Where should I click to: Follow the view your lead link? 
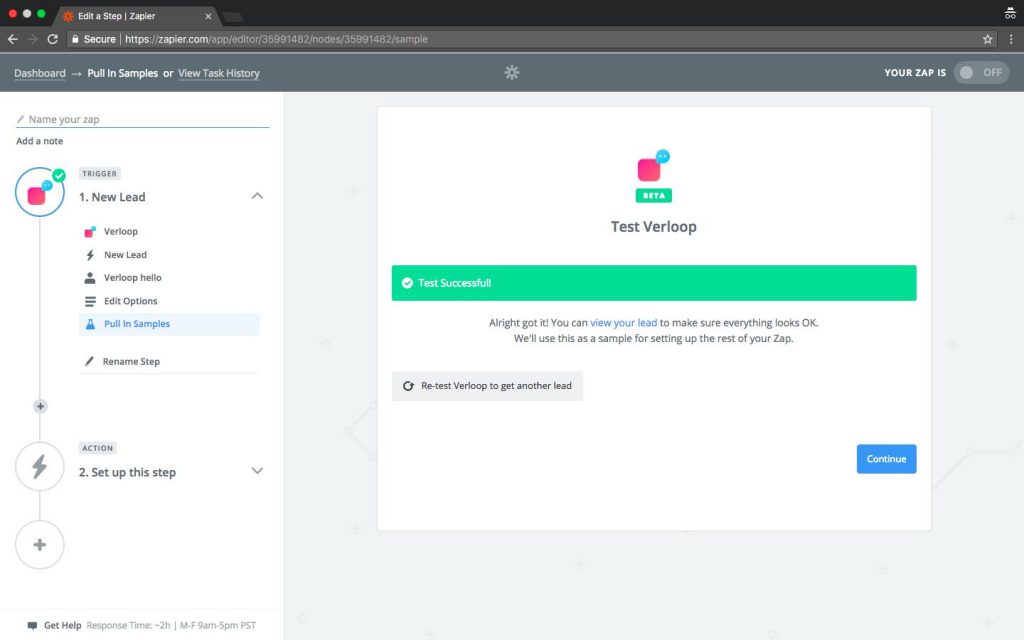[x=624, y=323]
